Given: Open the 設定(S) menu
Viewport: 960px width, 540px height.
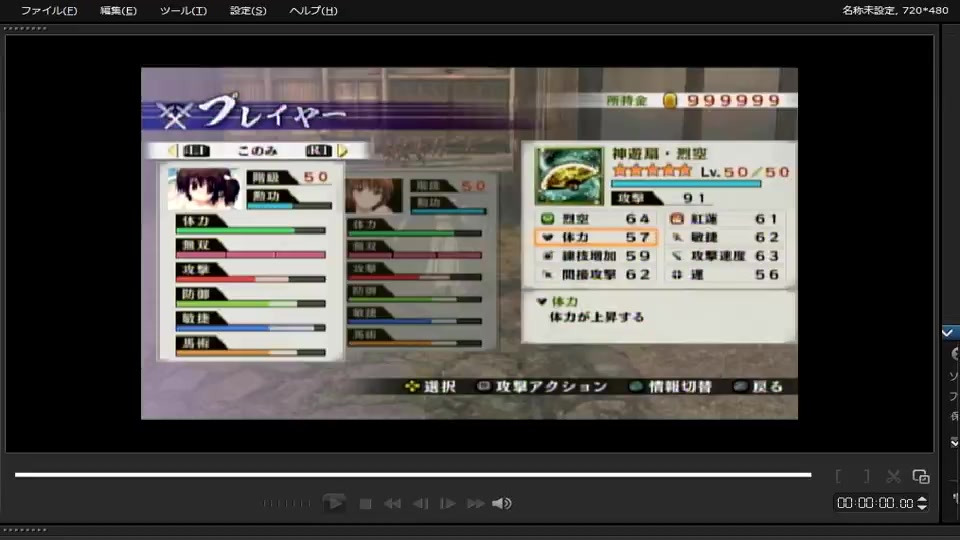Looking at the screenshot, I should (248, 10).
